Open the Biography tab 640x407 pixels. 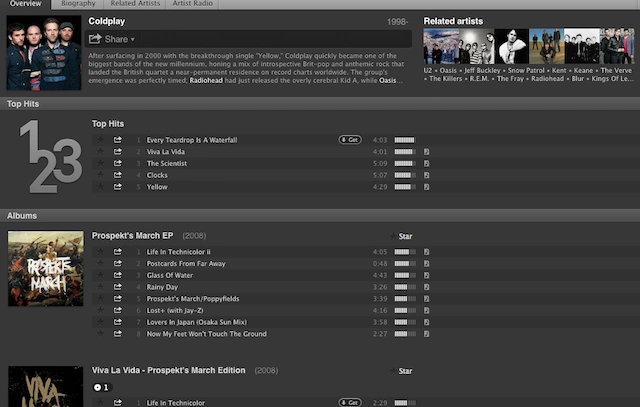[x=78, y=4]
